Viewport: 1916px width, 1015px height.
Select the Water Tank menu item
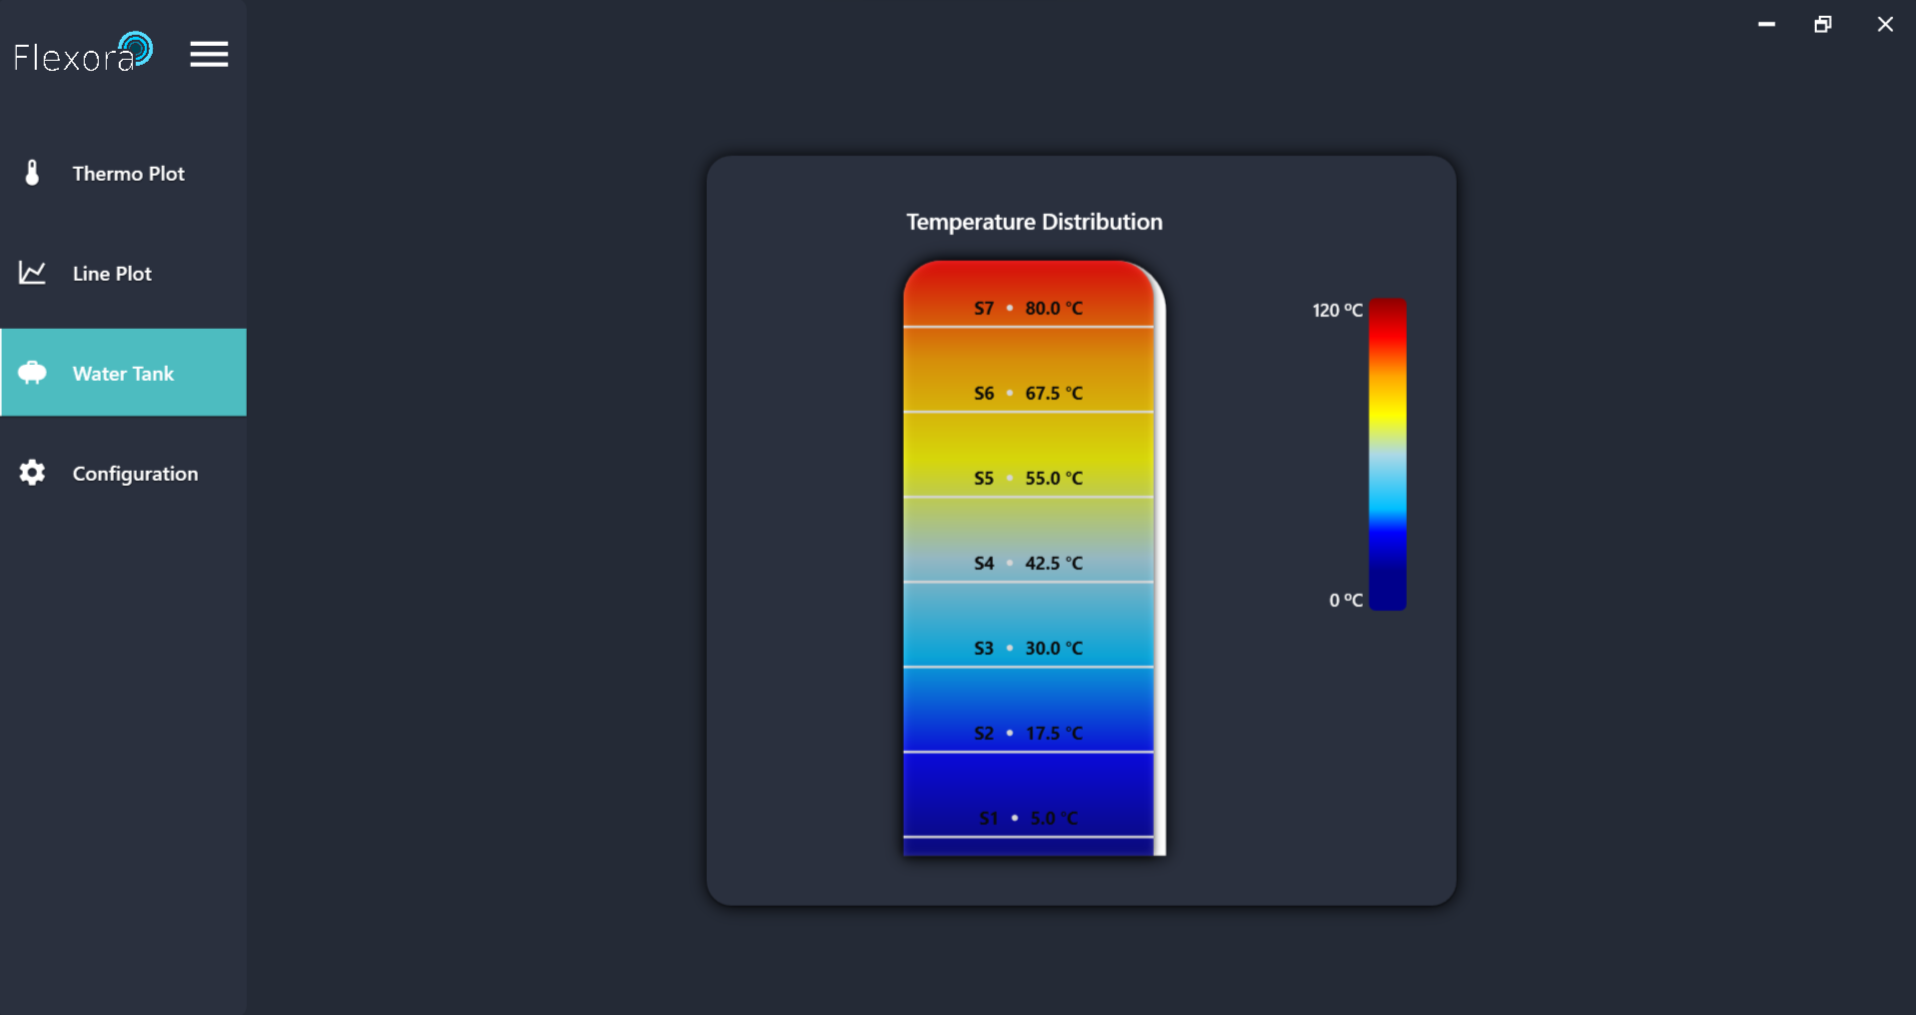(123, 373)
